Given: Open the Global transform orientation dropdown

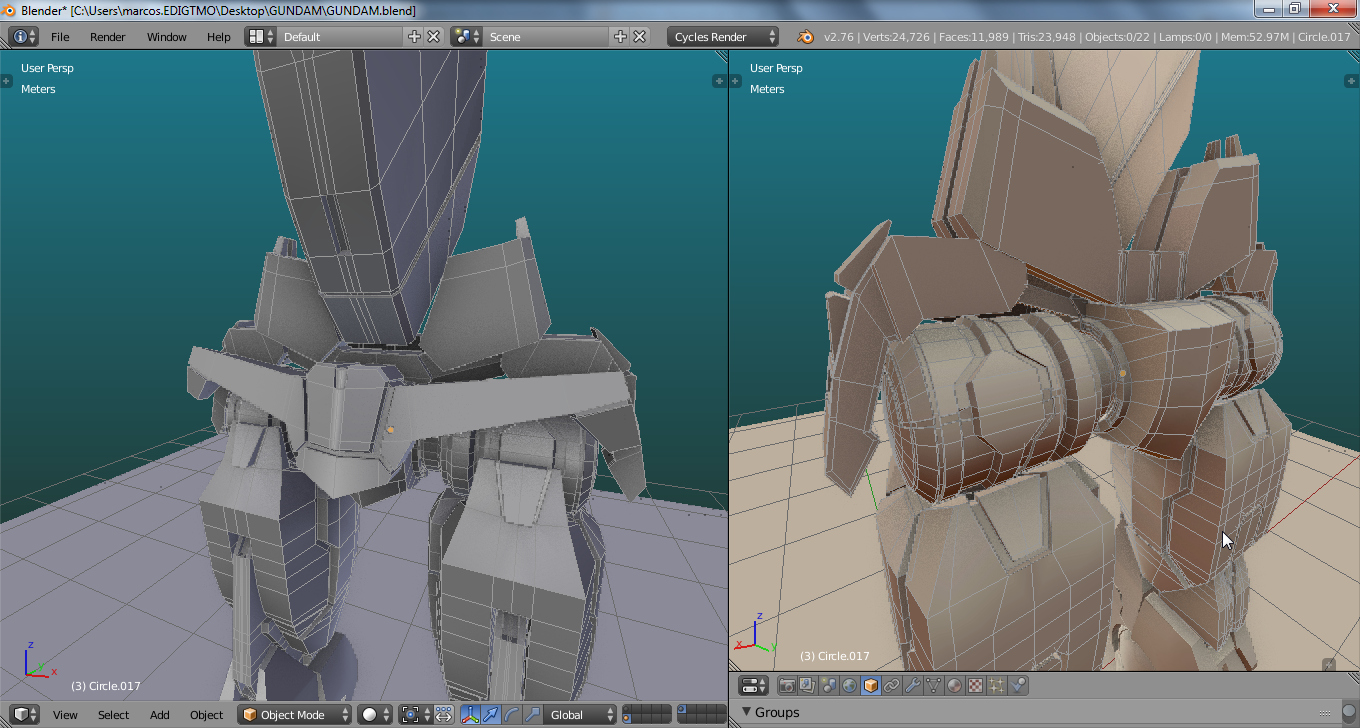Looking at the screenshot, I should coord(580,715).
